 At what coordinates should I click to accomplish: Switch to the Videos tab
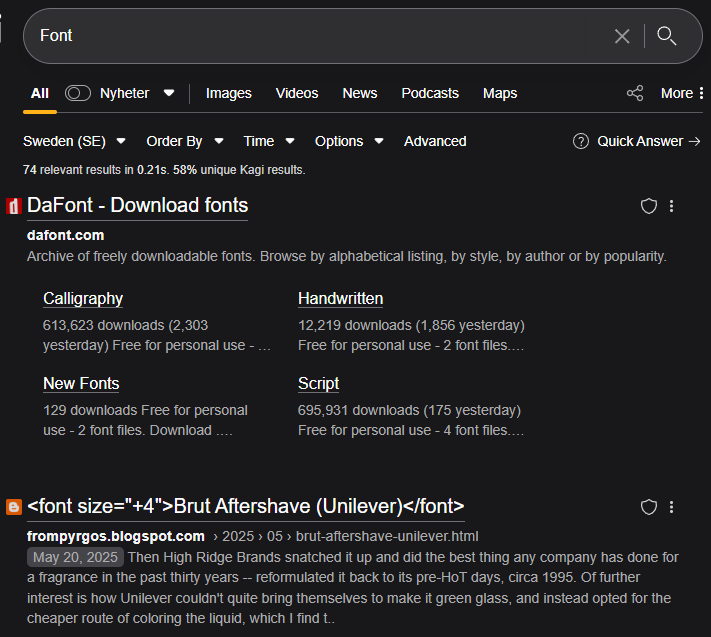297,93
